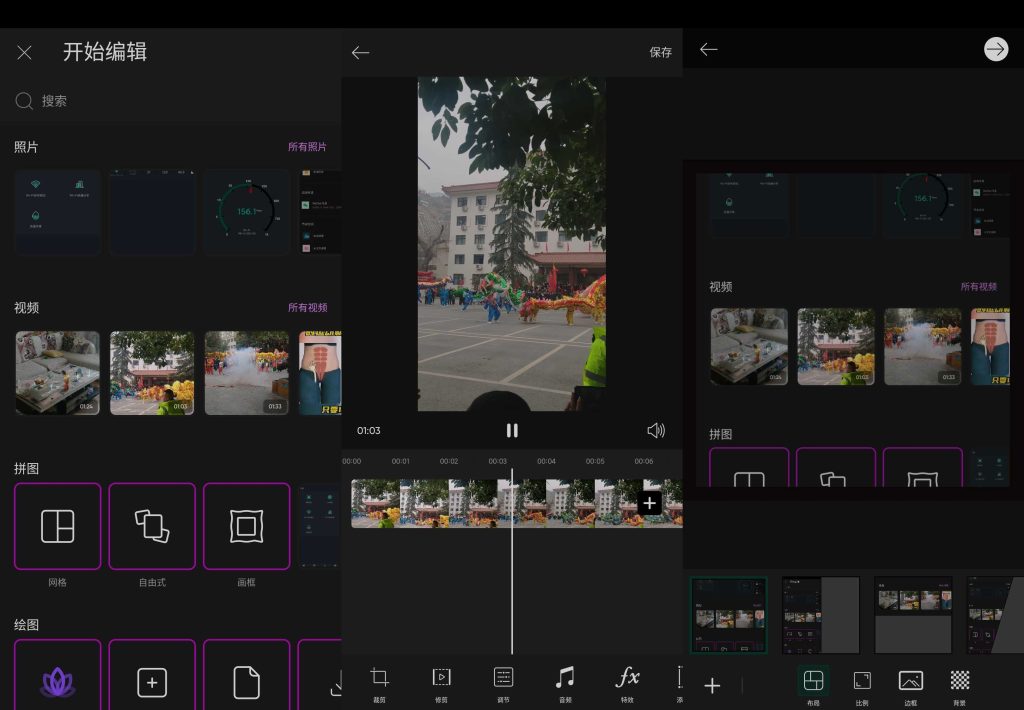
Task: Click the forward arrow to proceed
Action: tap(996, 48)
